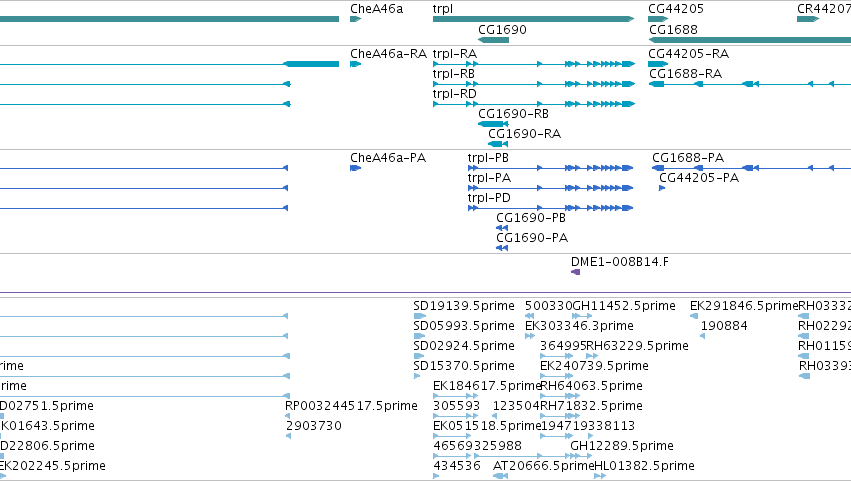Click the RH64063.5prime EST label
The height and width of the screenshot is (481, 851).
pos(592,387)
